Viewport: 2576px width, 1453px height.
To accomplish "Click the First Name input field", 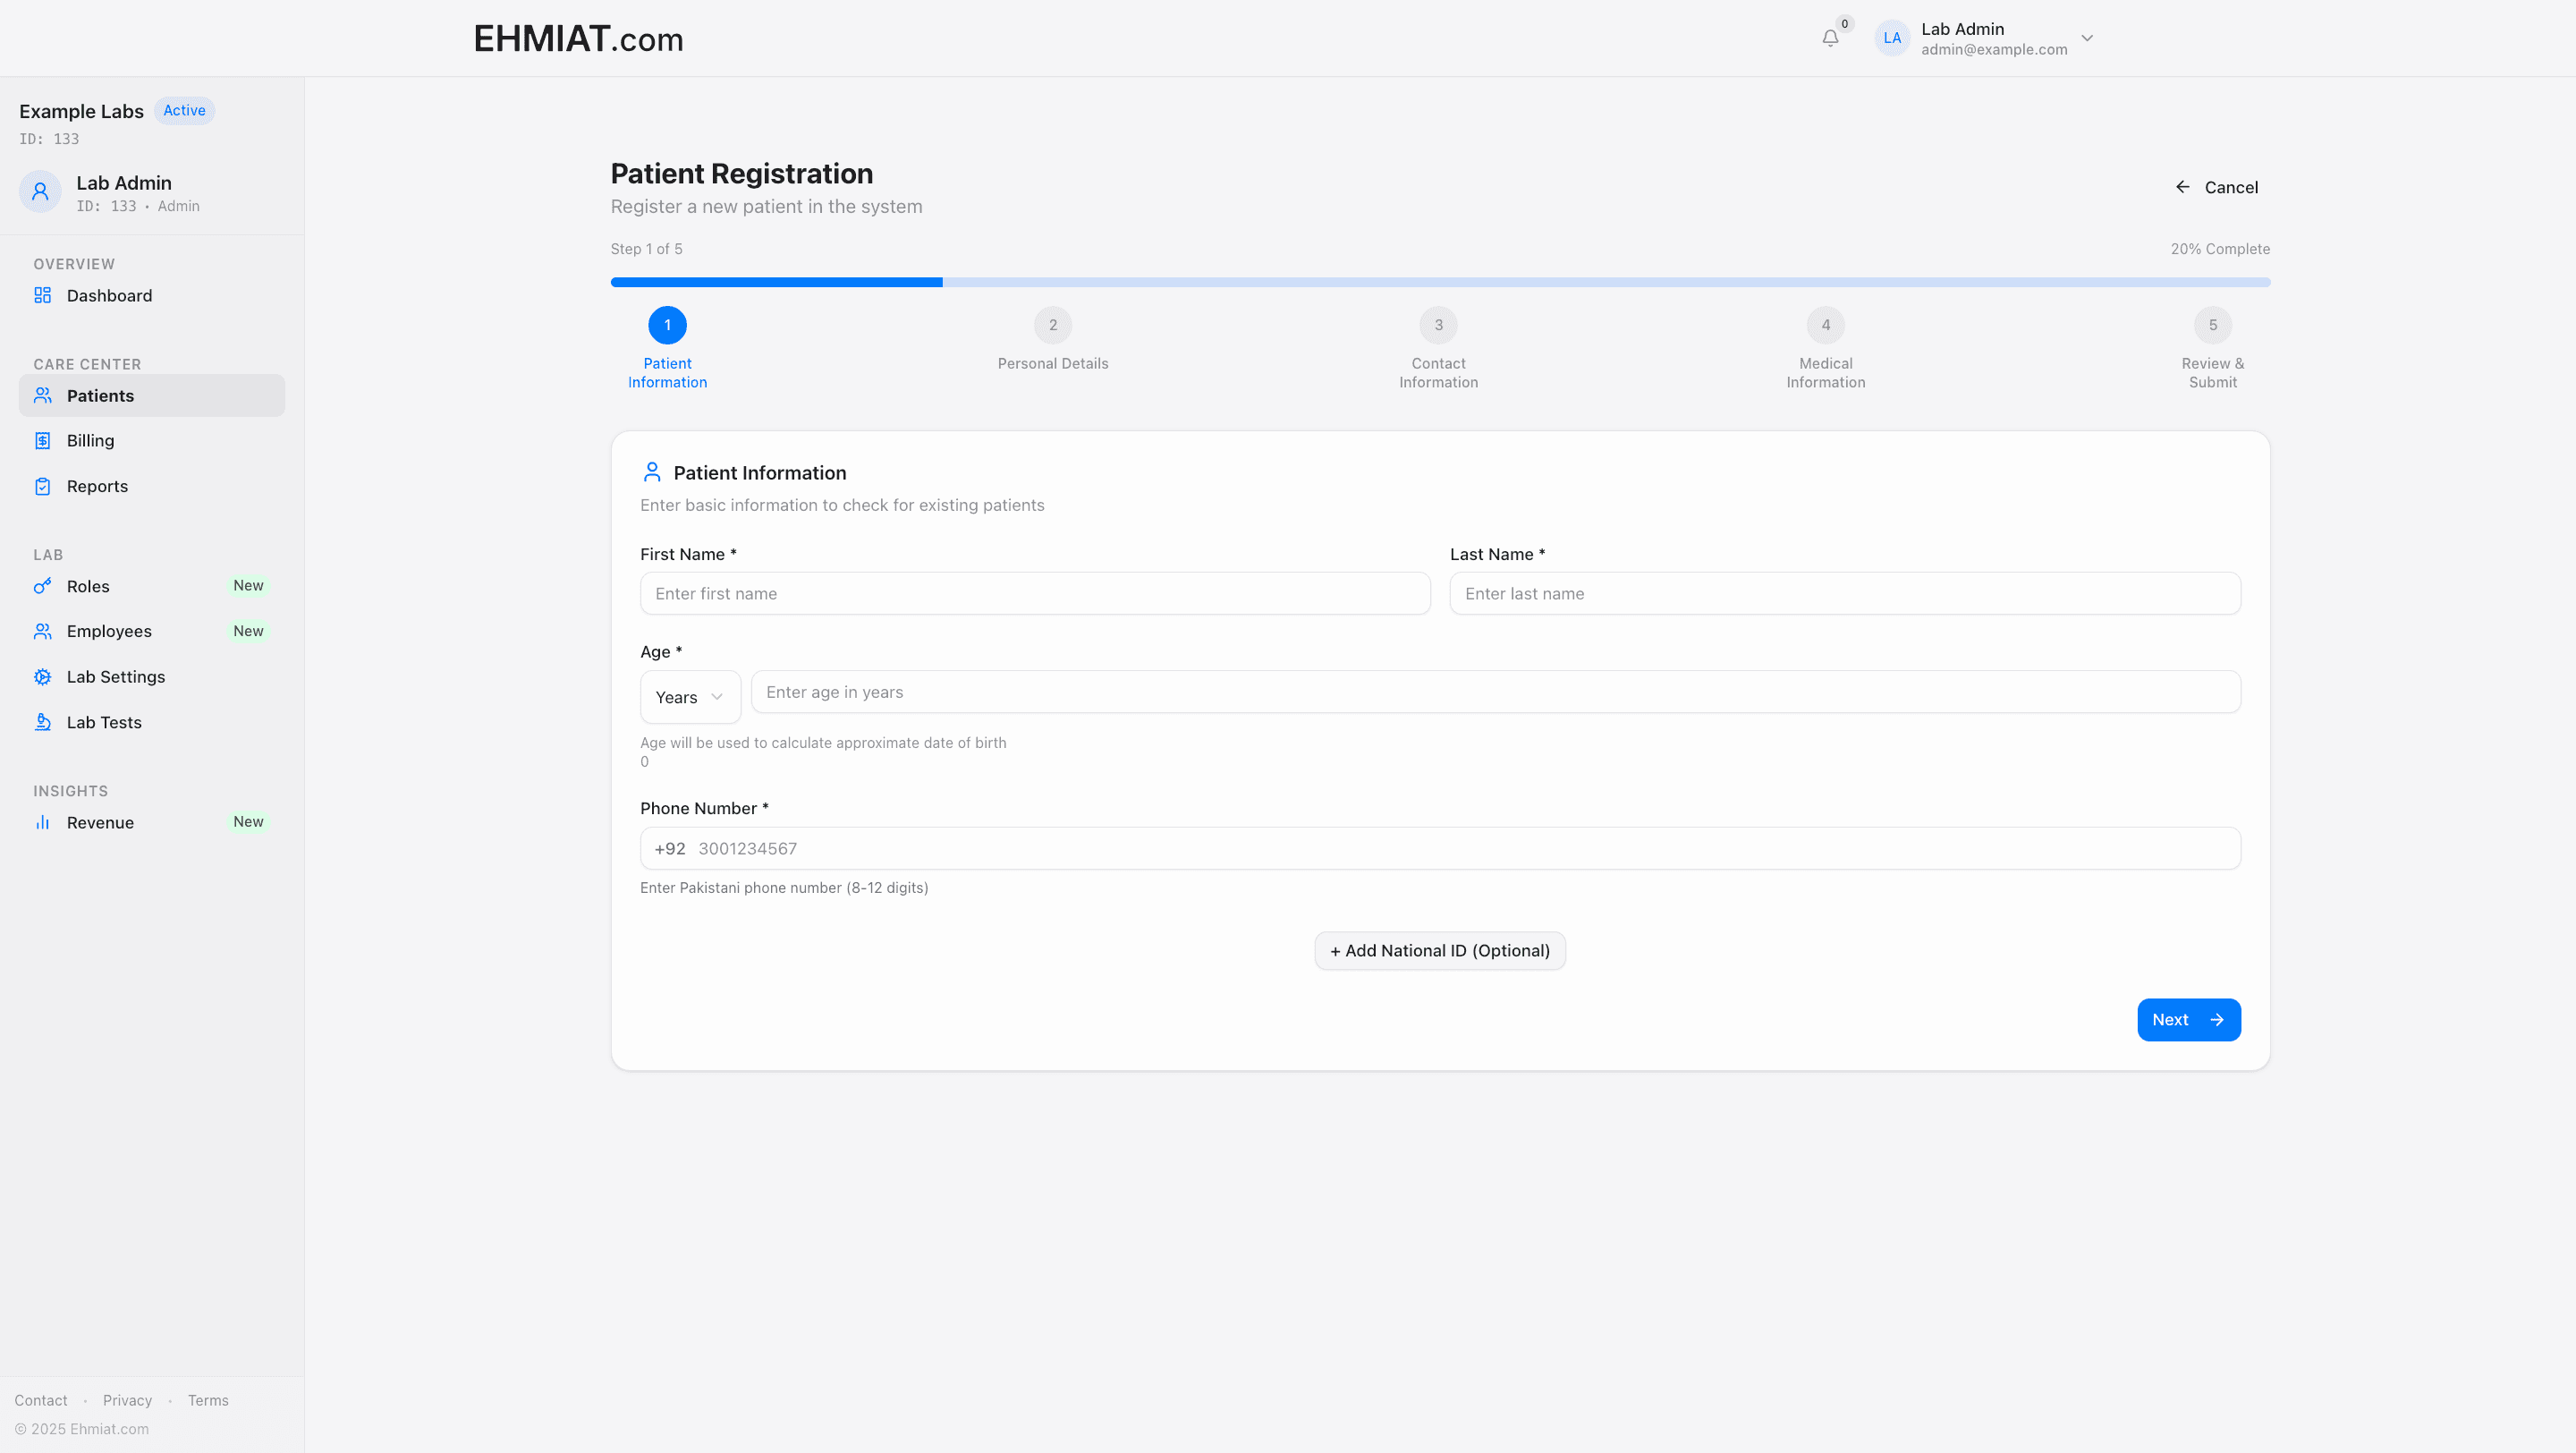I will (x=1035, y=593).
